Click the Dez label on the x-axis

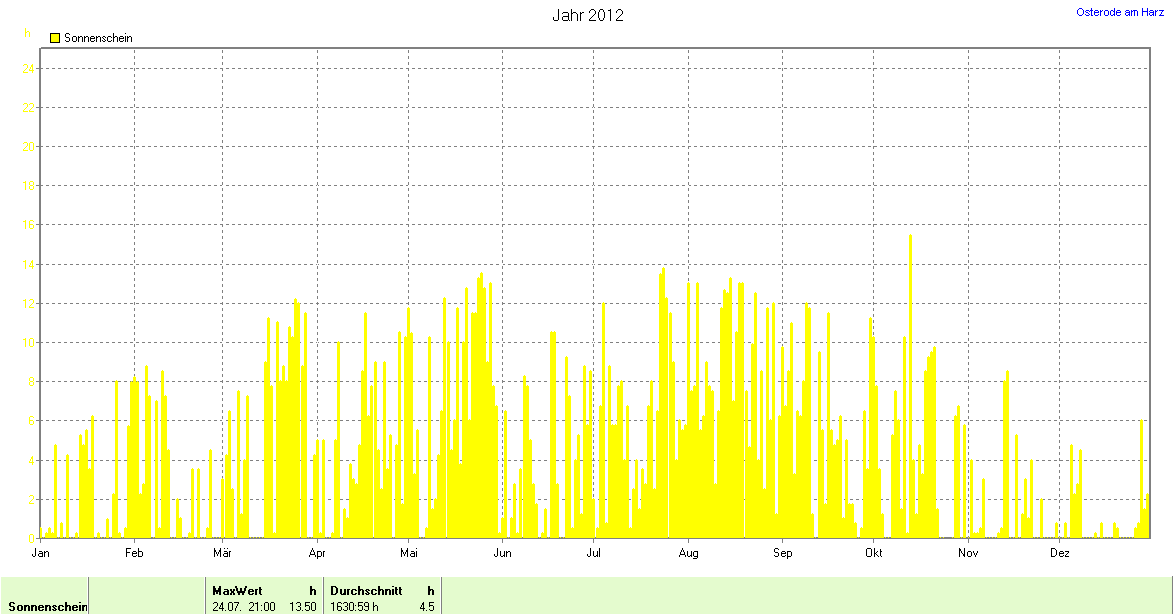coord(1060,552)
